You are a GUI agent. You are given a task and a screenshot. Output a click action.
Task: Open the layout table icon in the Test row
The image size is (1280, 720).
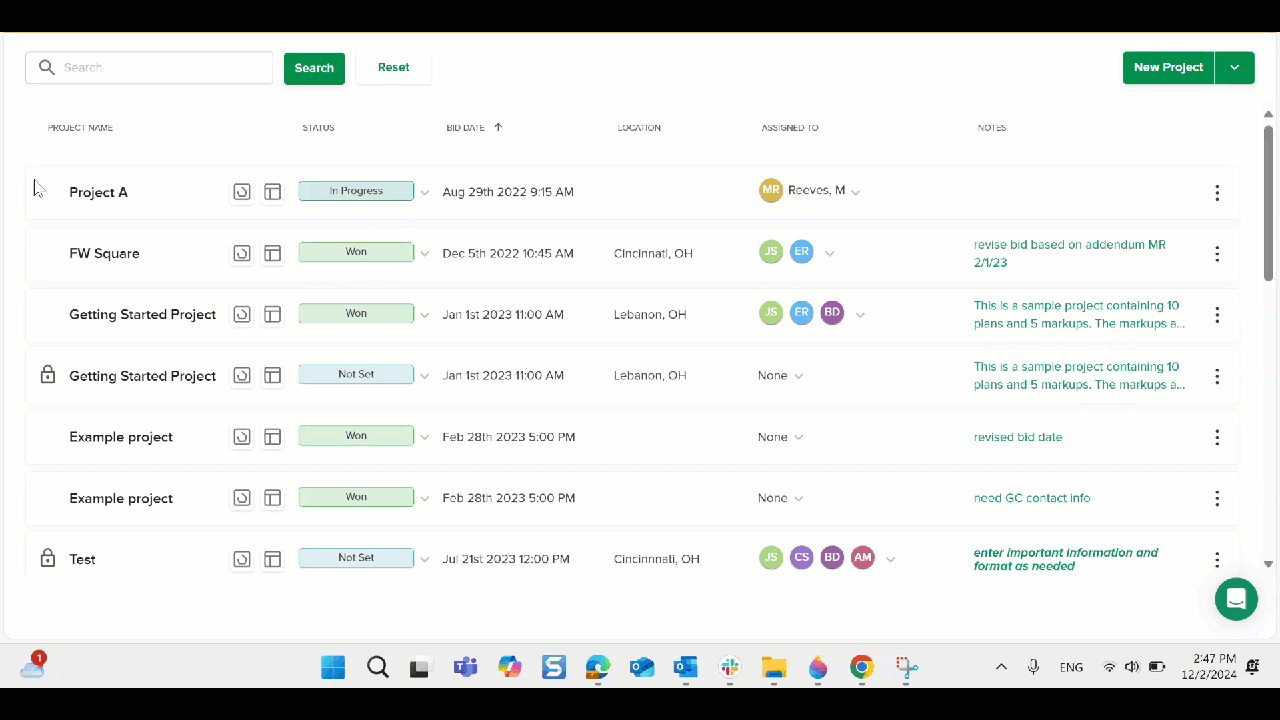tap(272, 559)
